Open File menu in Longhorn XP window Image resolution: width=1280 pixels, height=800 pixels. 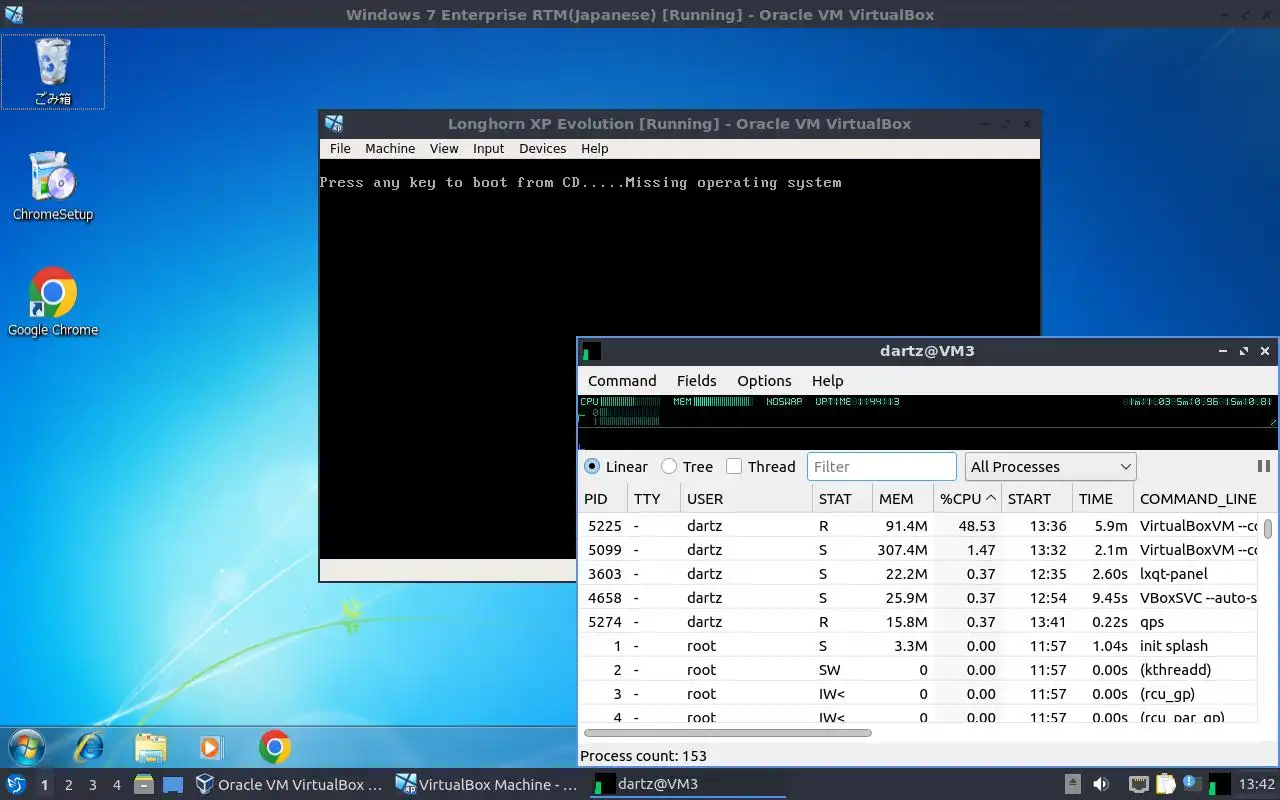coord(340,148)
